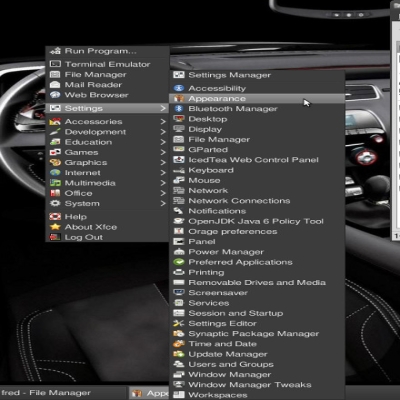
Task: Launch OpenJDK Java 6 Policy Tool
Action: (257, 221)
